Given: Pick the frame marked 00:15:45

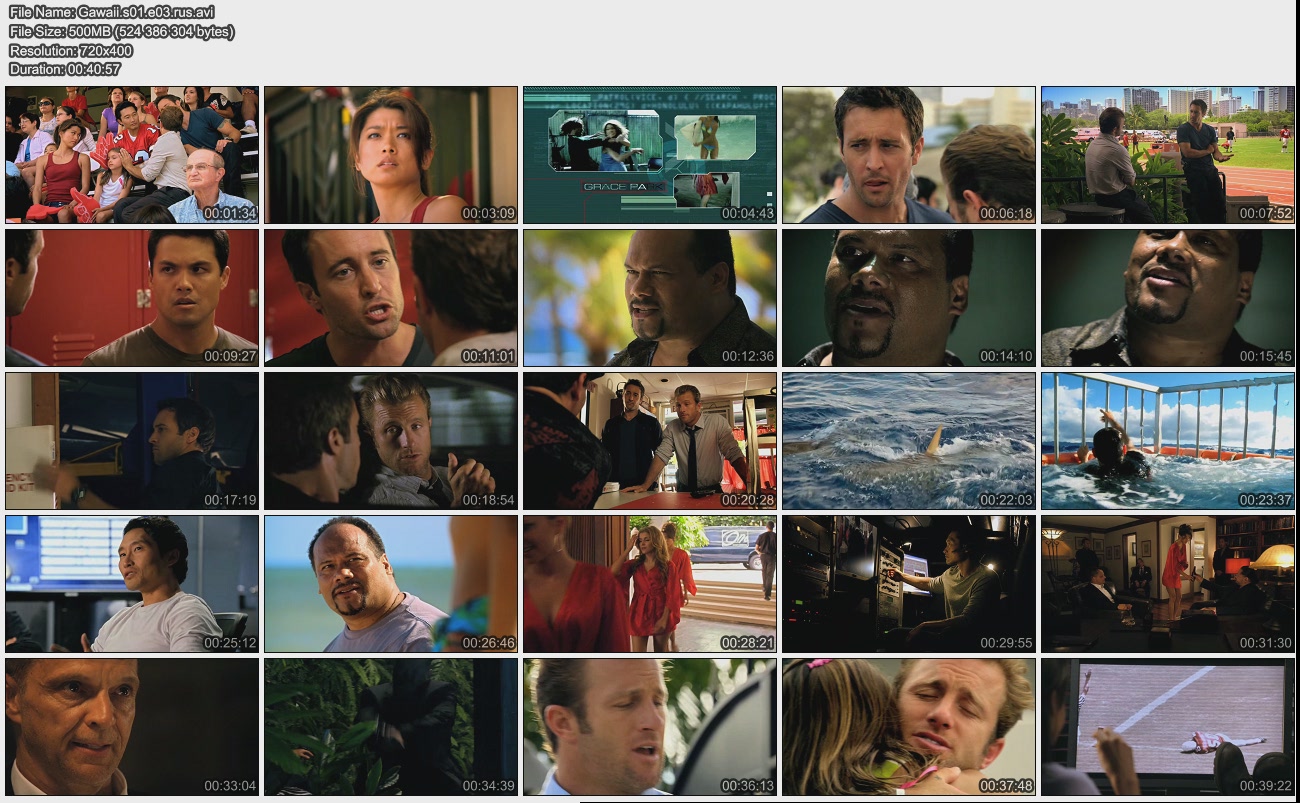Looking at the screenshot, I should pos(1167,298).
